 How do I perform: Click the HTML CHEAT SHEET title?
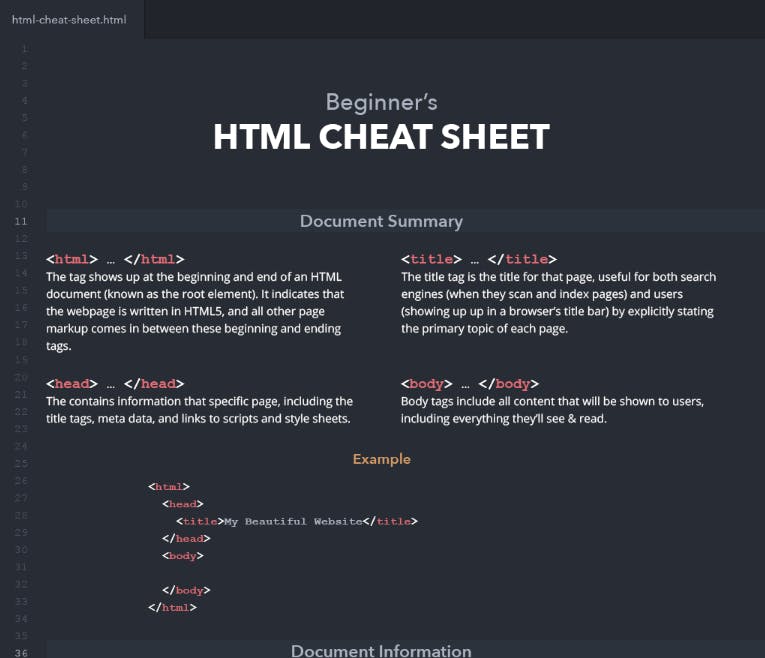tap(382, 137)
